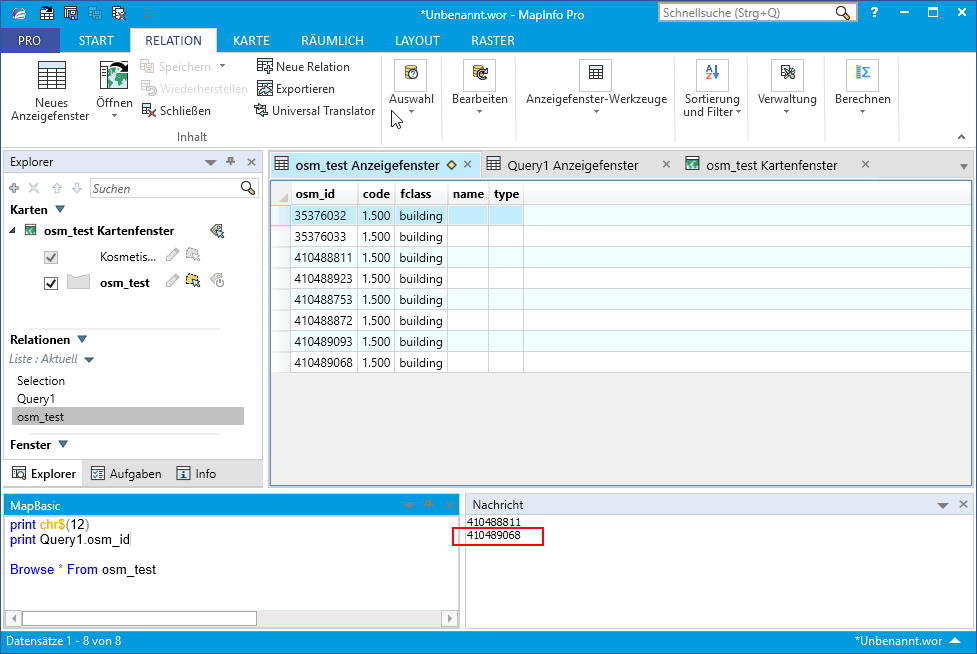Click Schließen relation button
Screen dimensions: 977x654
176,111
